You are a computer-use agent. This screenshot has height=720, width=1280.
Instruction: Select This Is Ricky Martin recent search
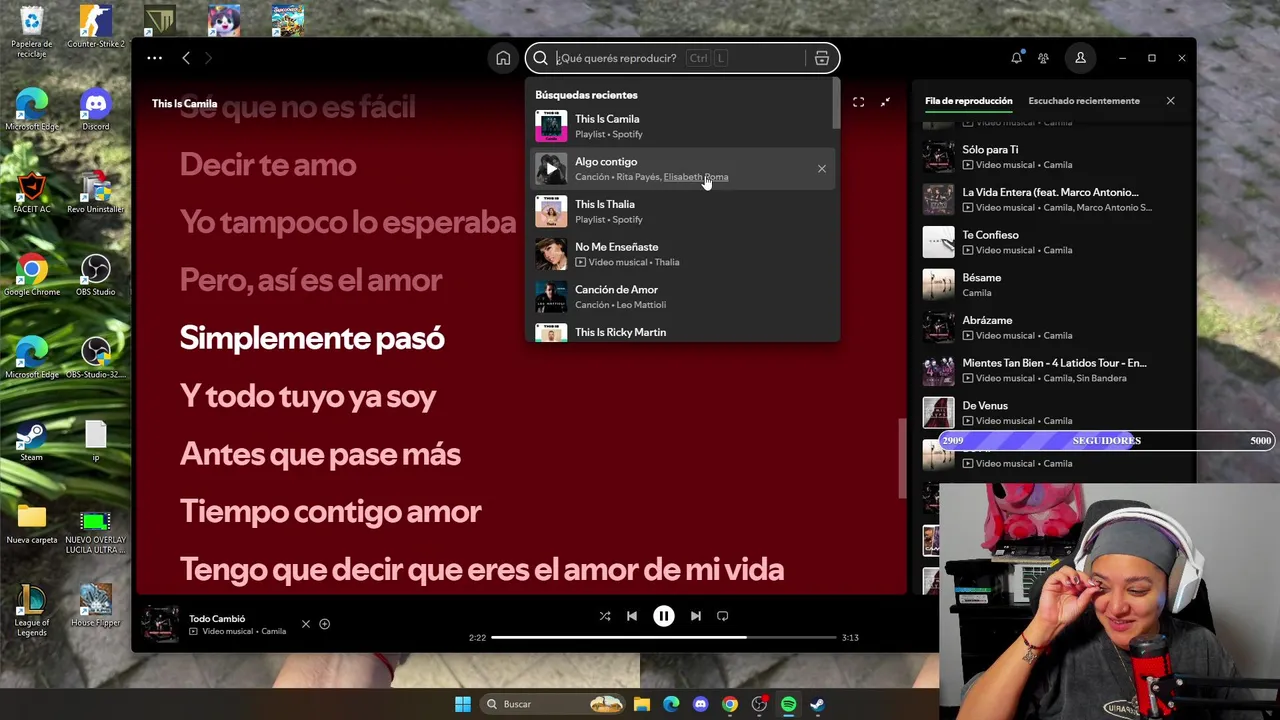(683, 331)
